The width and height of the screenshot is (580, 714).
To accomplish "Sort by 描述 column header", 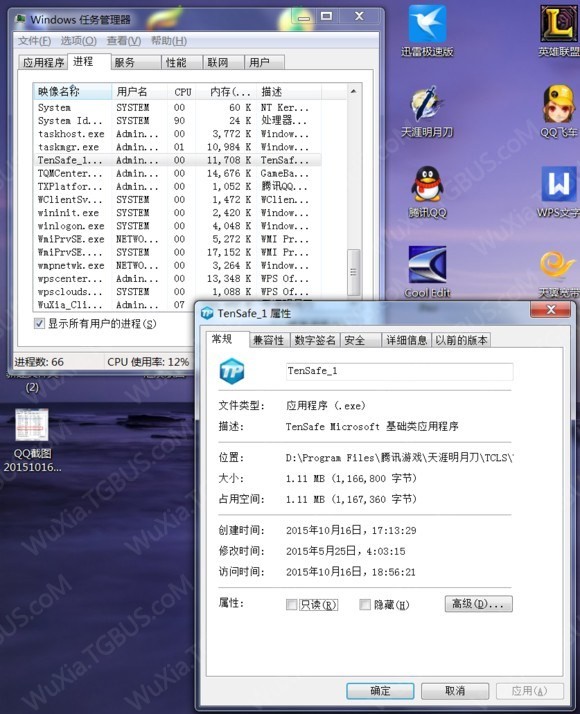I will pos(289,92).
